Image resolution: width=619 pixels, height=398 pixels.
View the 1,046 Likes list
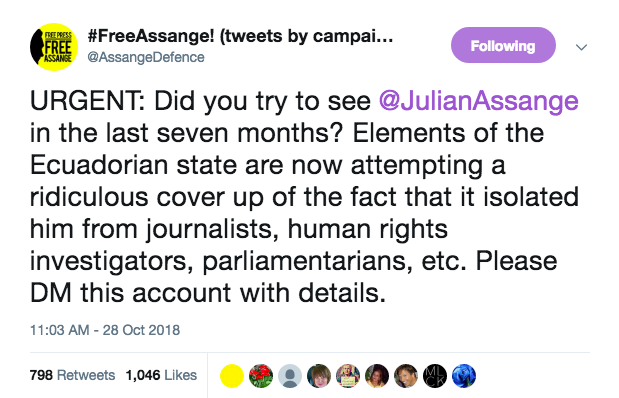coord(161,375)
